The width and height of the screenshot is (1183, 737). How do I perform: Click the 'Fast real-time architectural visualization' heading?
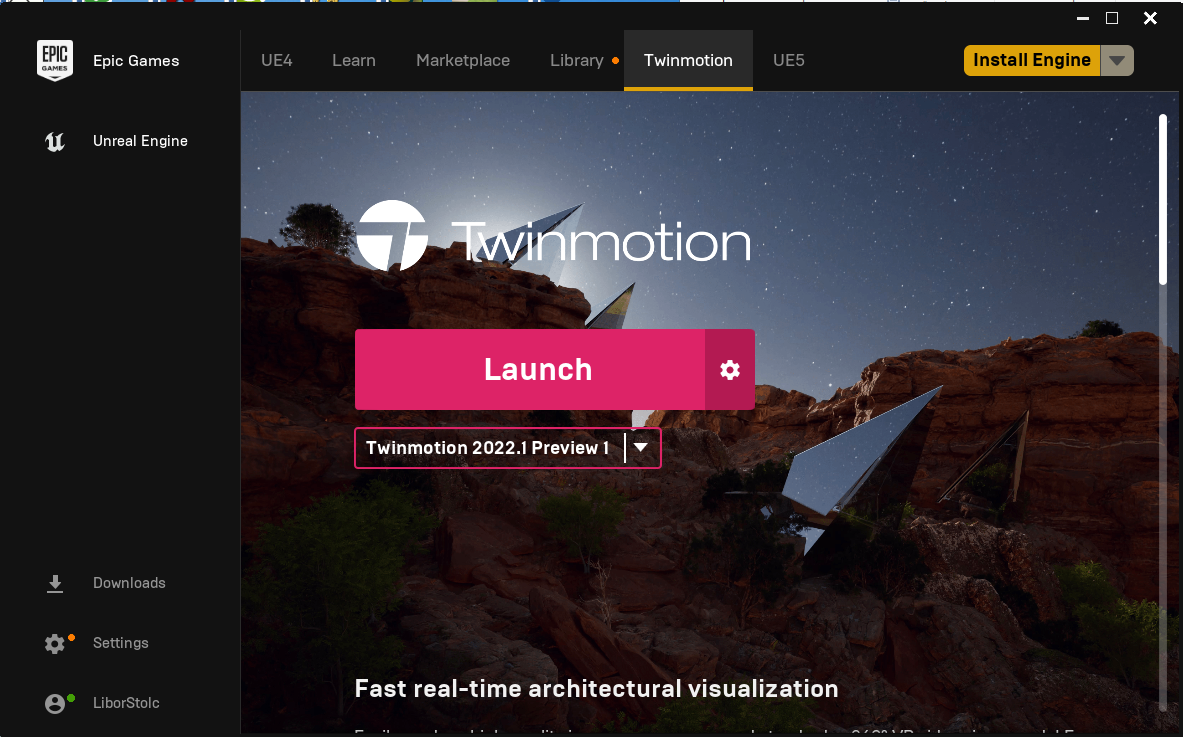[597, 689]
